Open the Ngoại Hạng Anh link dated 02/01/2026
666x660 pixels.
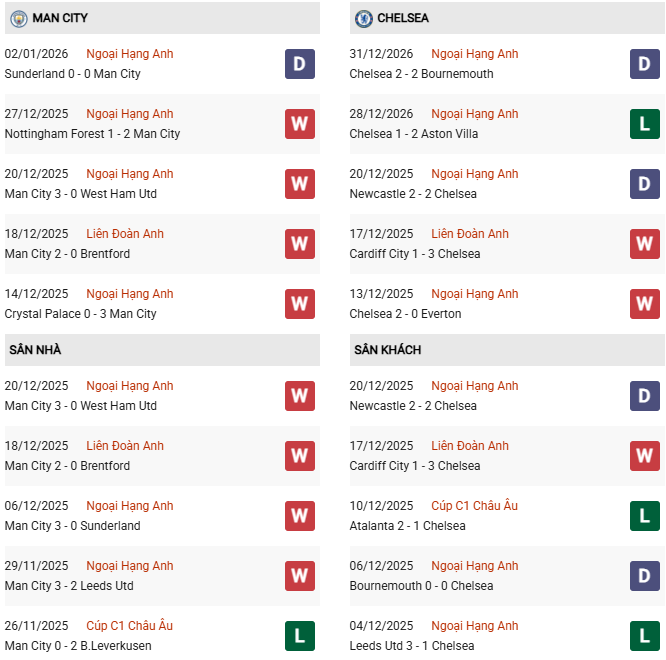pyautogui.click(x=130, y=54)
